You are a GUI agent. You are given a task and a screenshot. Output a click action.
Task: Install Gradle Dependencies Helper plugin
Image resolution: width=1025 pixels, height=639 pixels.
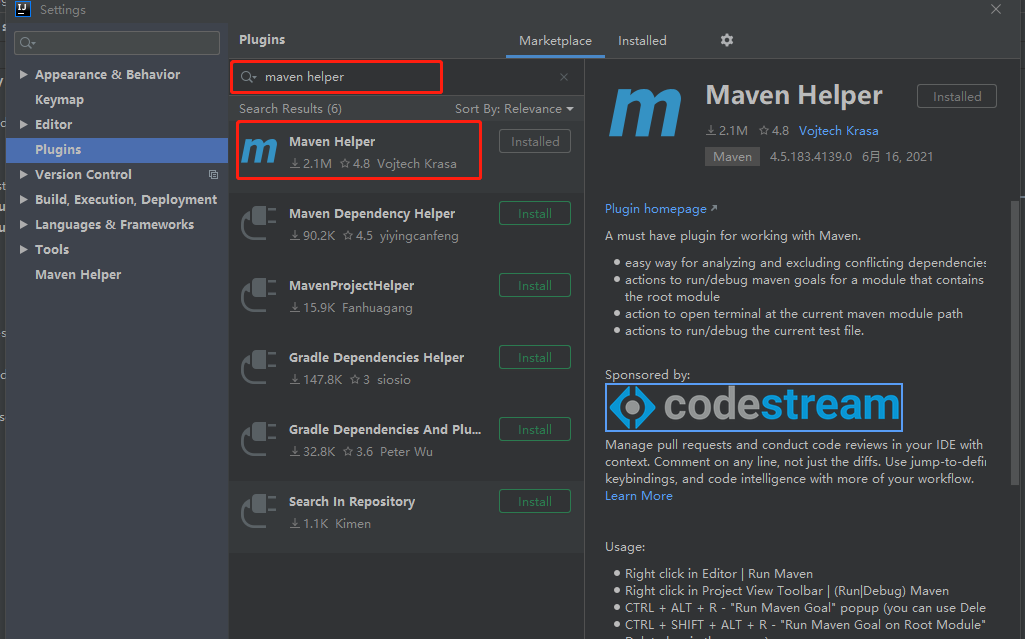click(535, 357)
